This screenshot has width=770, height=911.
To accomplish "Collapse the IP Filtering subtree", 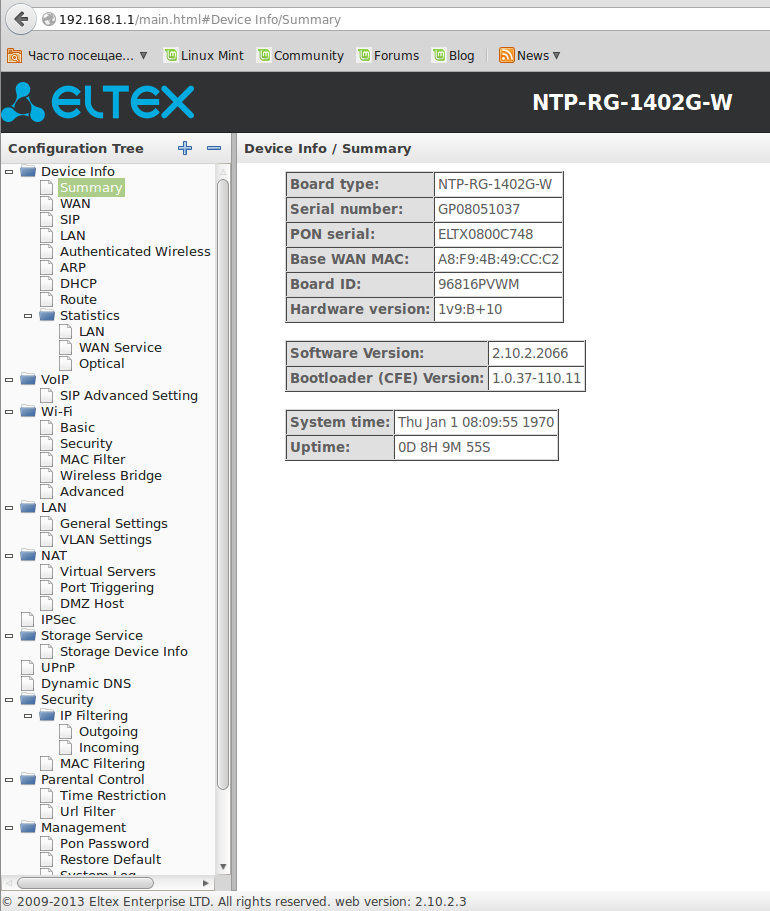I will (x=28, y=715).
